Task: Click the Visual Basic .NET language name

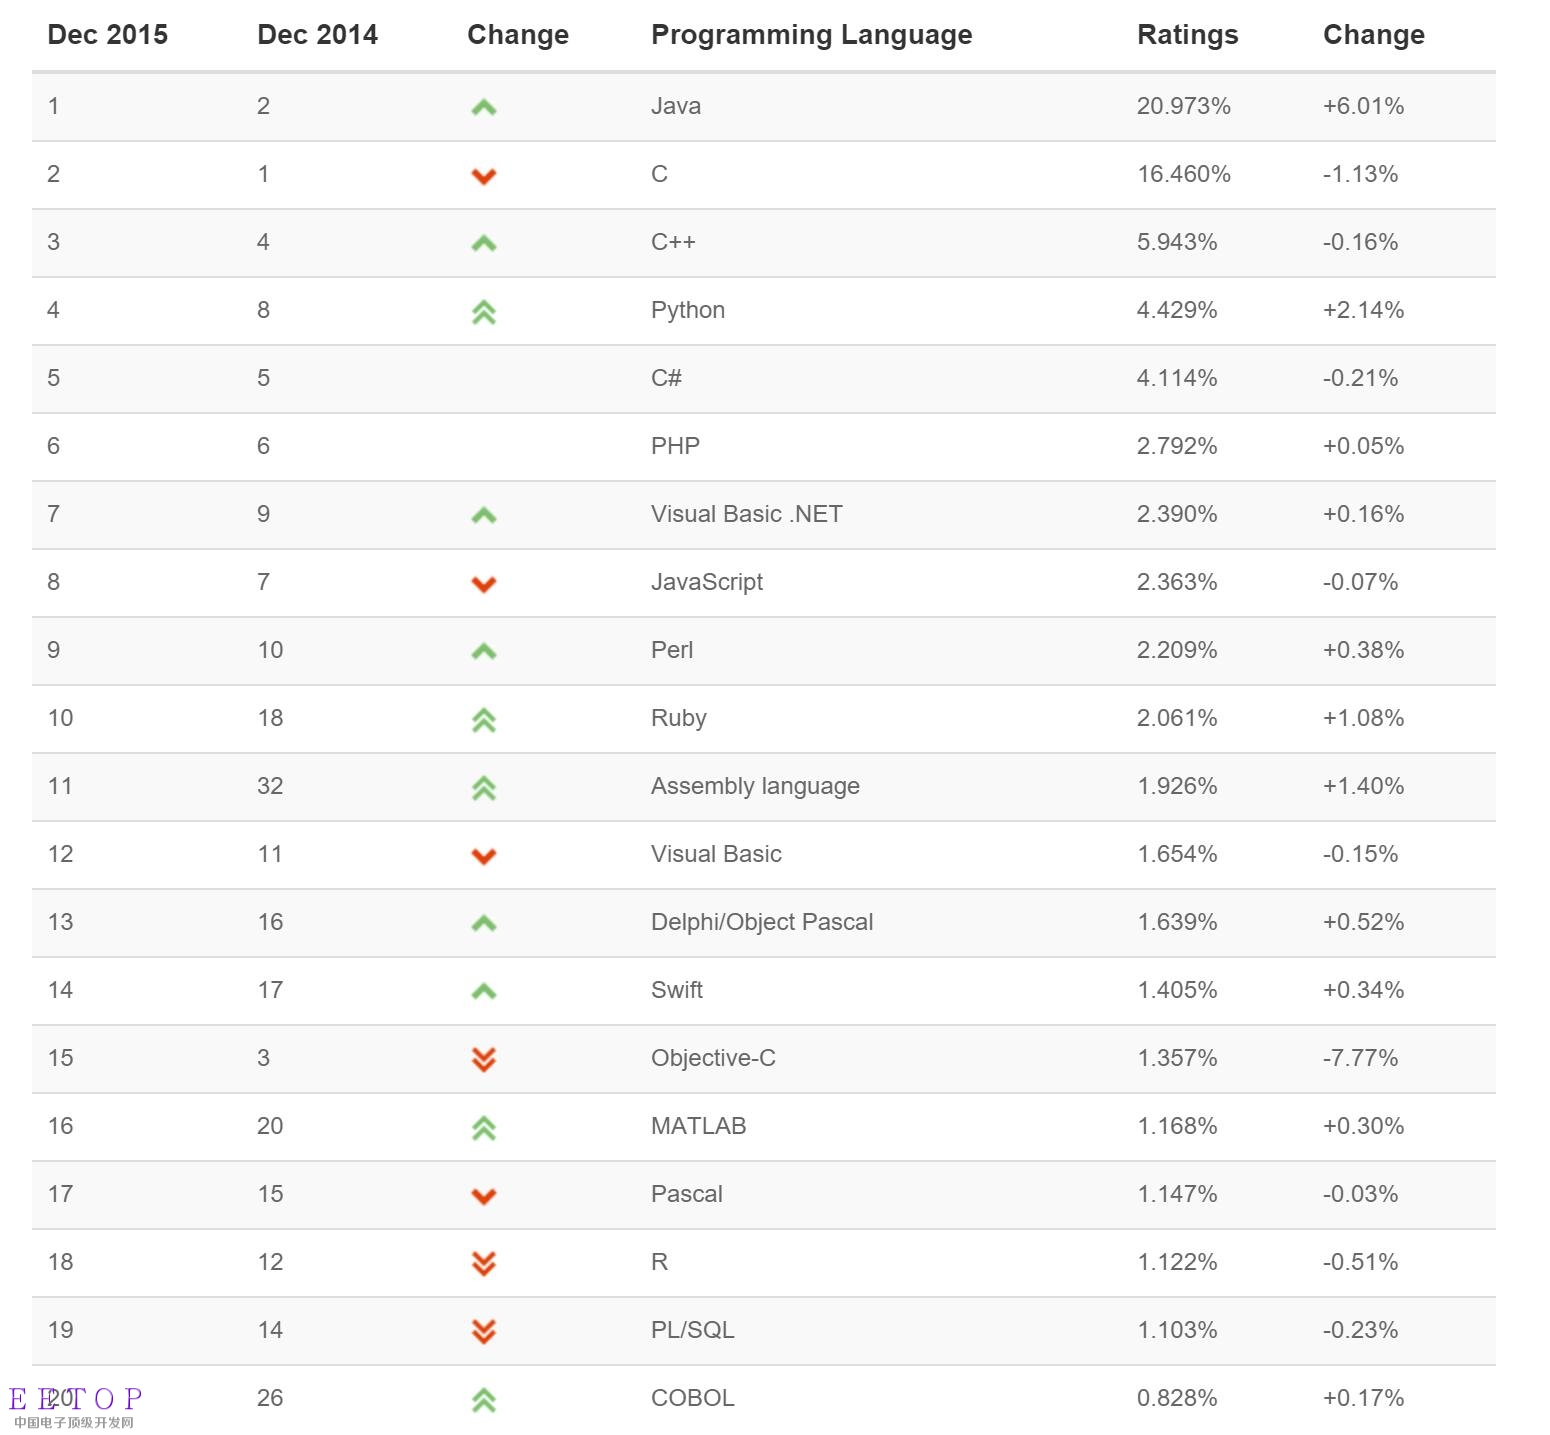Action: pyautogui.click(x=746, y=514)
